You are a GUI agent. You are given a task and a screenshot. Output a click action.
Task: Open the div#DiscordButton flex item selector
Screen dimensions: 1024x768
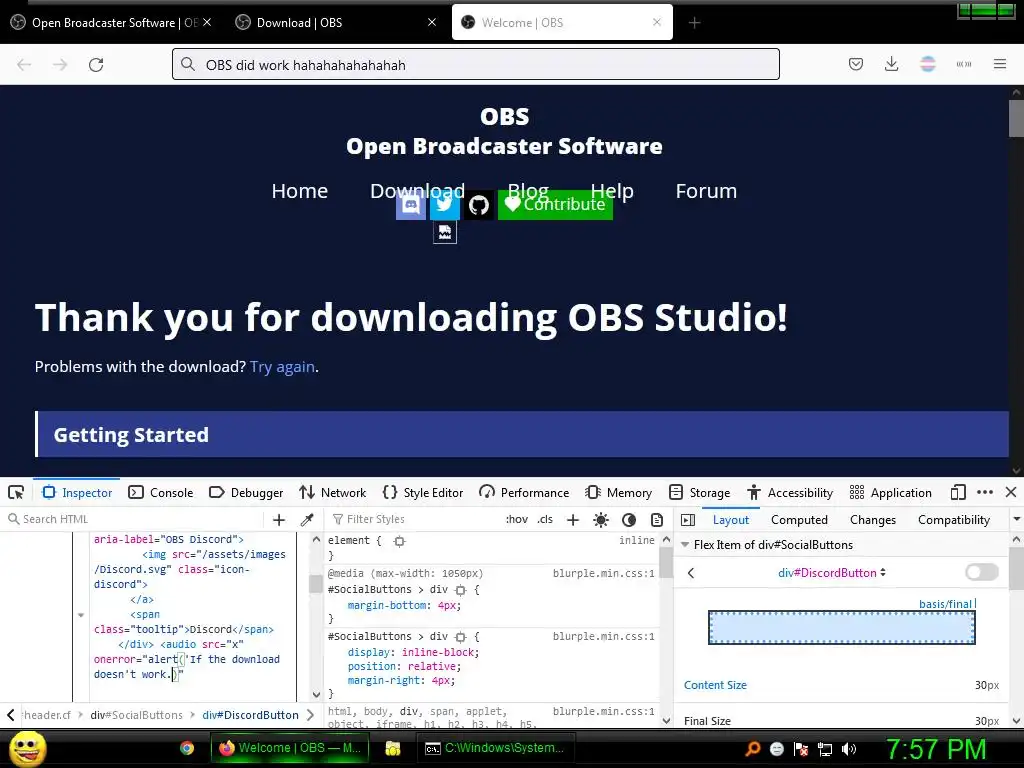(832, 573)
